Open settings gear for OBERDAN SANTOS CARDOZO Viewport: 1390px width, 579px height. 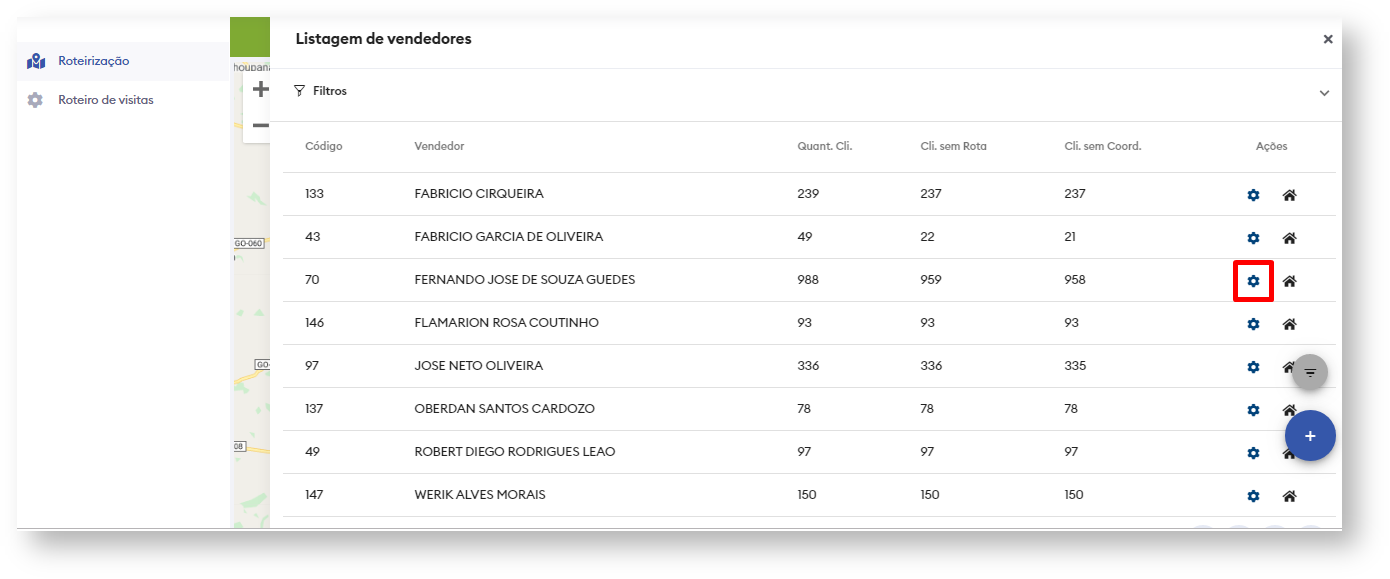click(1253, 410)
